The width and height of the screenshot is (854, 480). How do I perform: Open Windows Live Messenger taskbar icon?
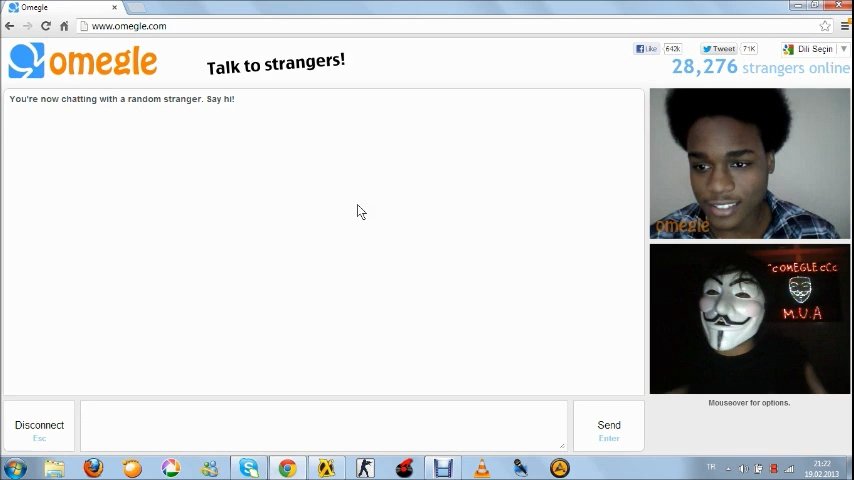pos(210,468)
